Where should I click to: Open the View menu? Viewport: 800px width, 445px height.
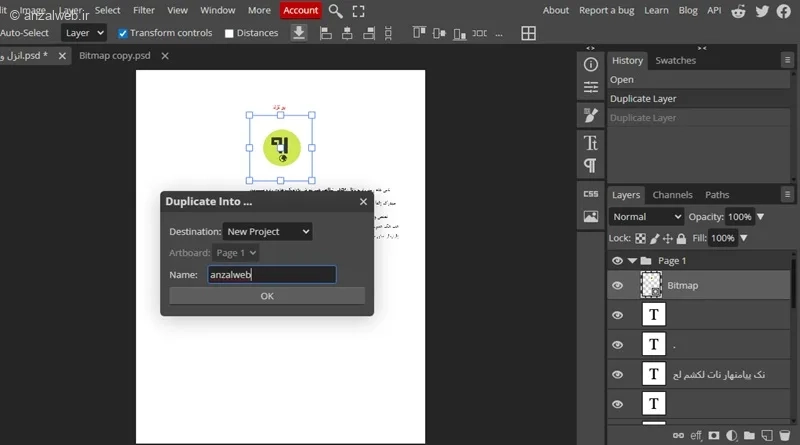coord(178,10)
